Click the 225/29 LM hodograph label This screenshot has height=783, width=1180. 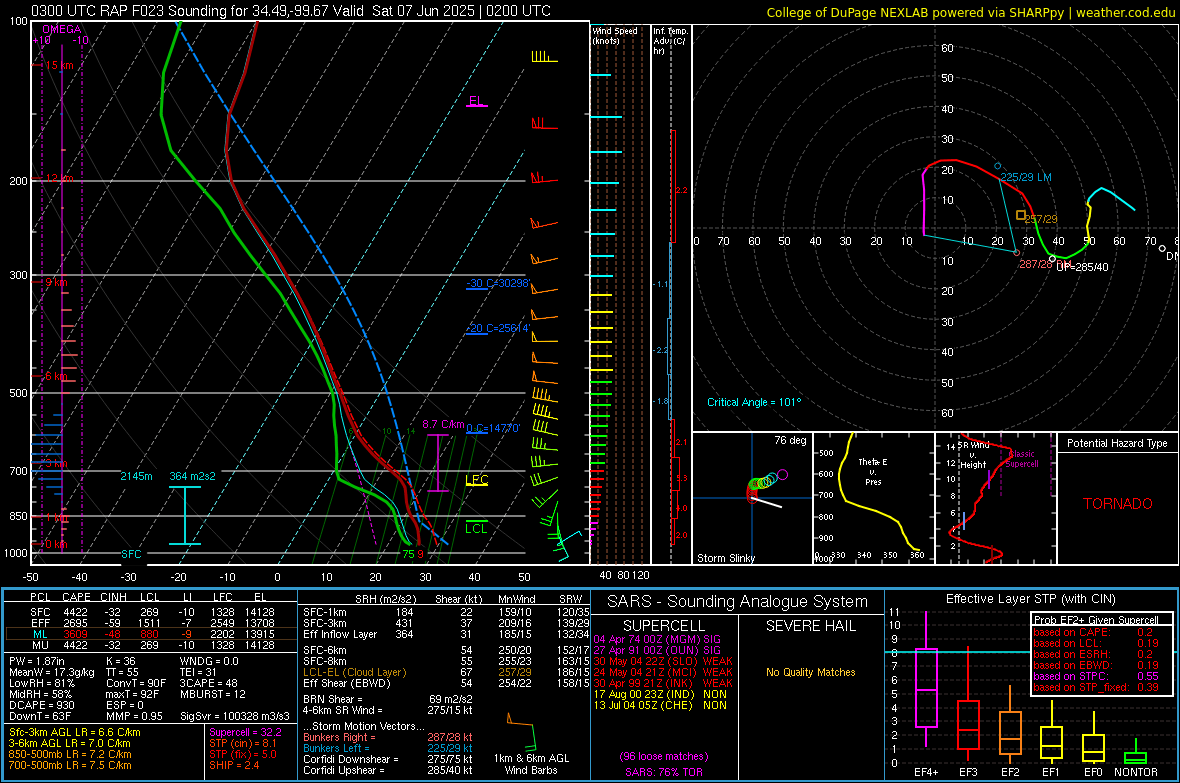coord(1026,178)
